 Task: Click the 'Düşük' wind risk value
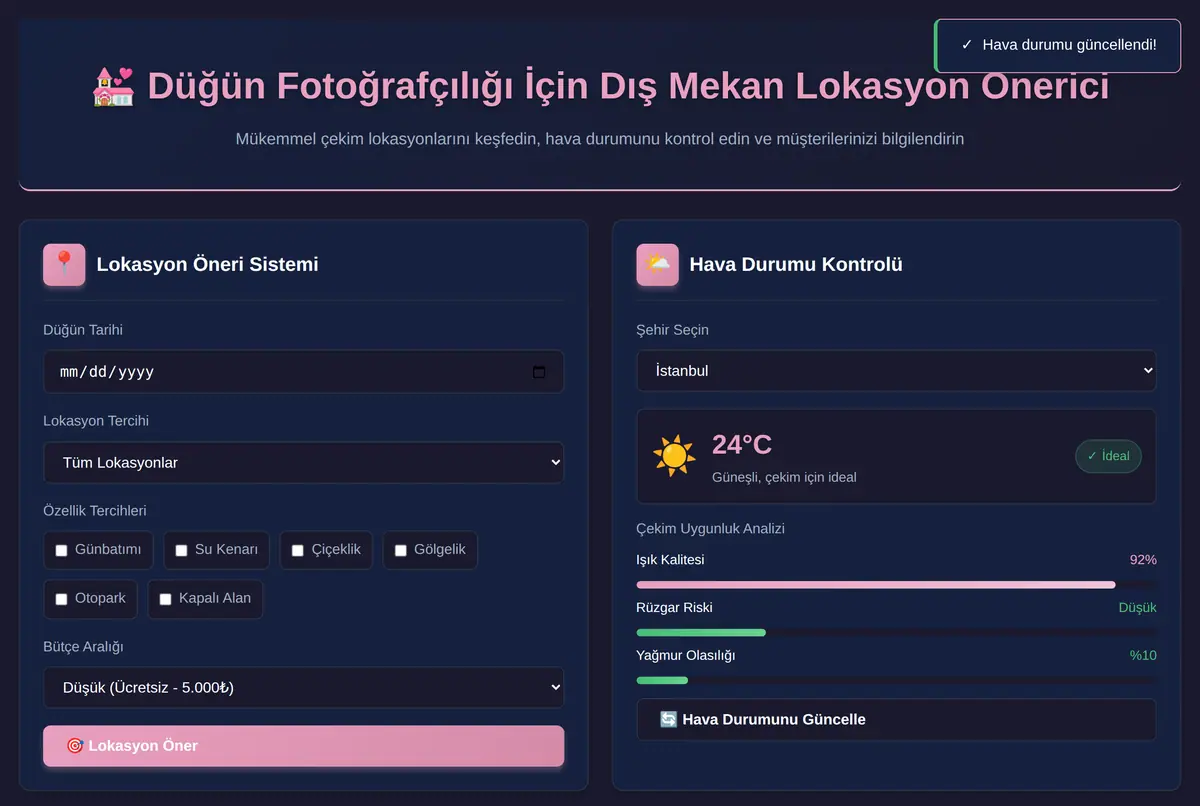point(1137,608)
